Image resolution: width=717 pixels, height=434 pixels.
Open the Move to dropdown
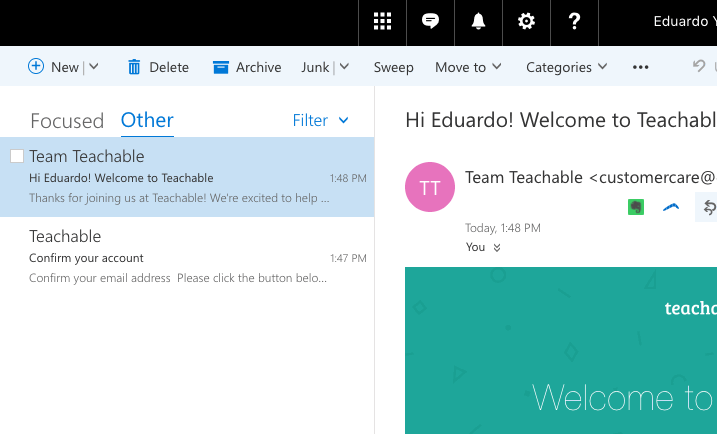pyautogui.click(x=468, y=67)
